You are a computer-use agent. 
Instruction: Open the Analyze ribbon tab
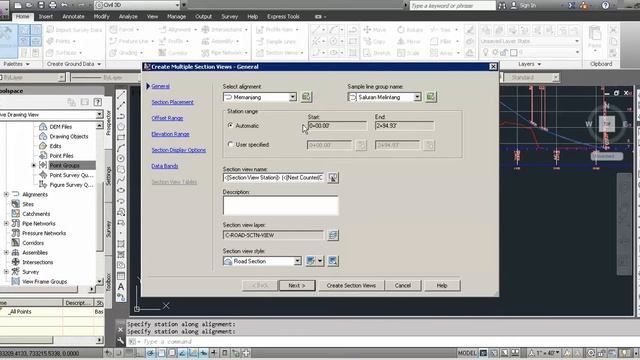click(128, 16)
